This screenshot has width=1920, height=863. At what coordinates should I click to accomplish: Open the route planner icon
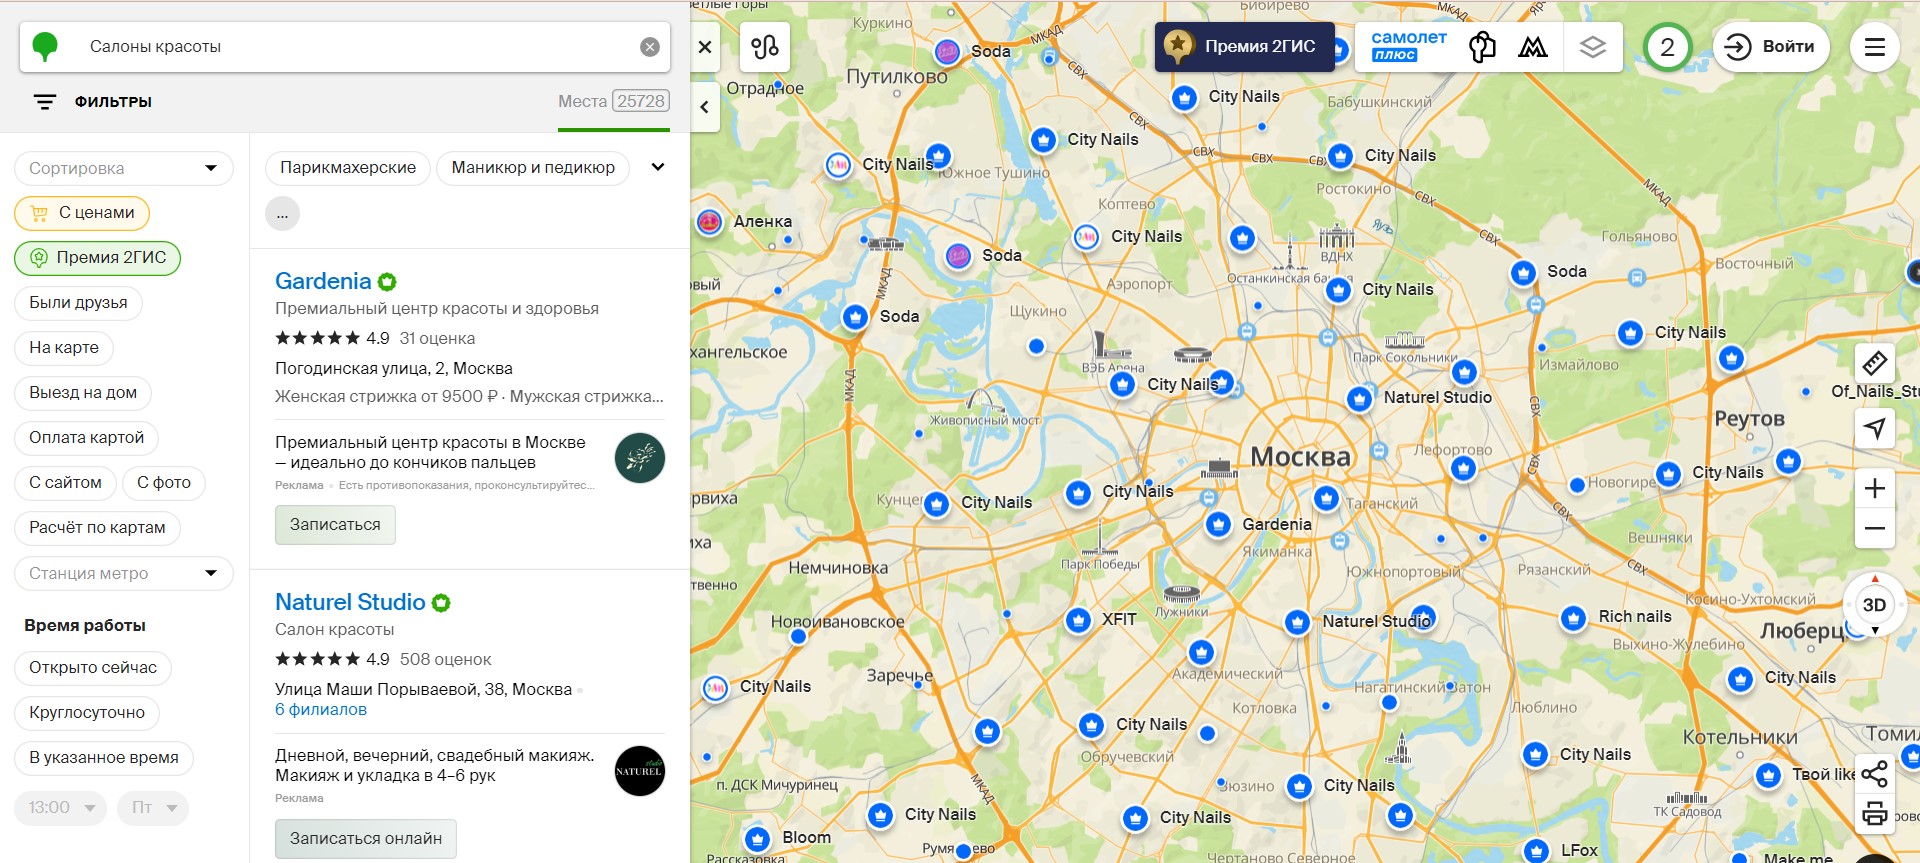(x=765, y=47)
